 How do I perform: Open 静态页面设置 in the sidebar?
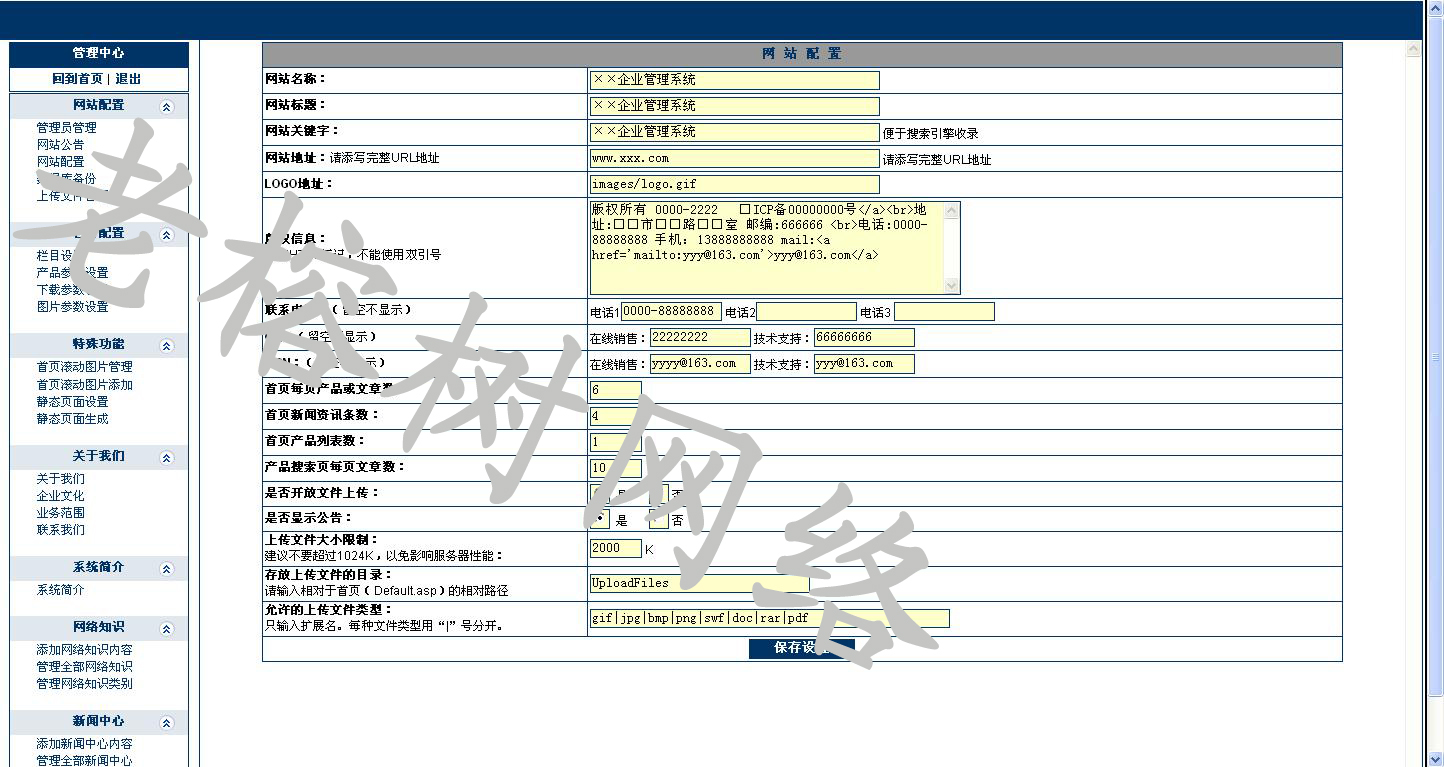point(72,402)
